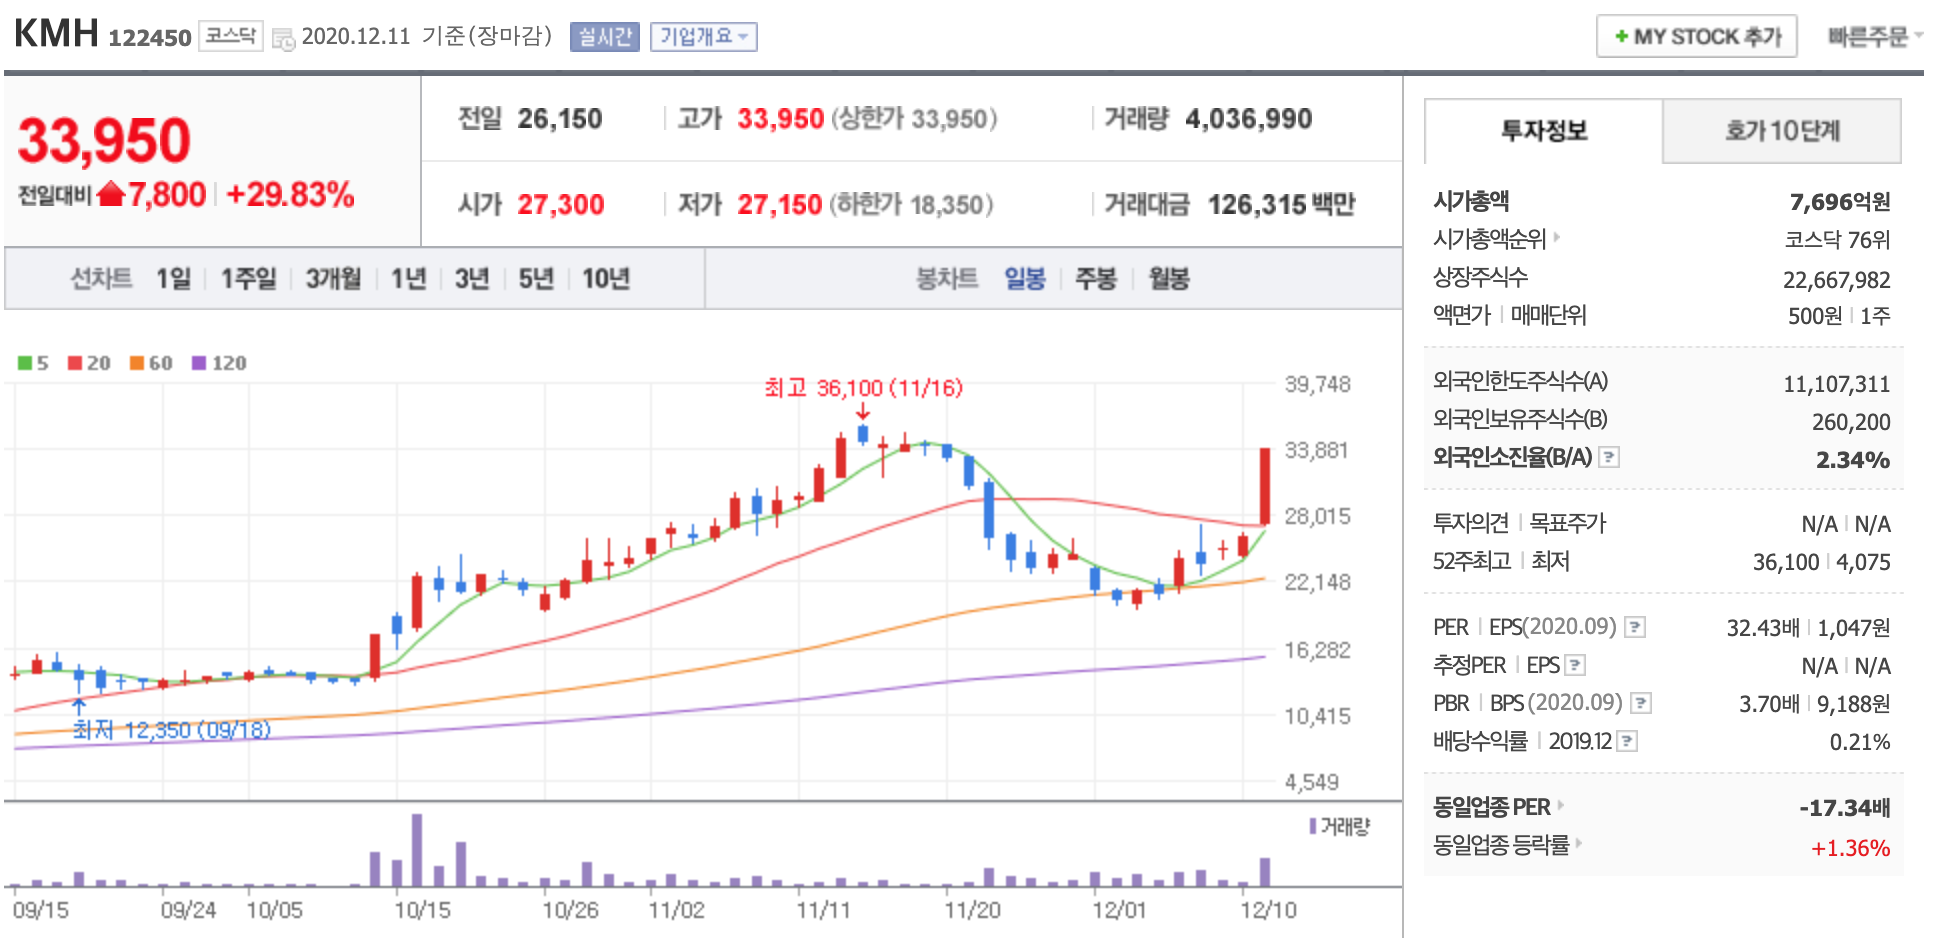Click the MY STOCK 추가 button
This screenshot has height=938, width=1942.
coord(1697,36)
